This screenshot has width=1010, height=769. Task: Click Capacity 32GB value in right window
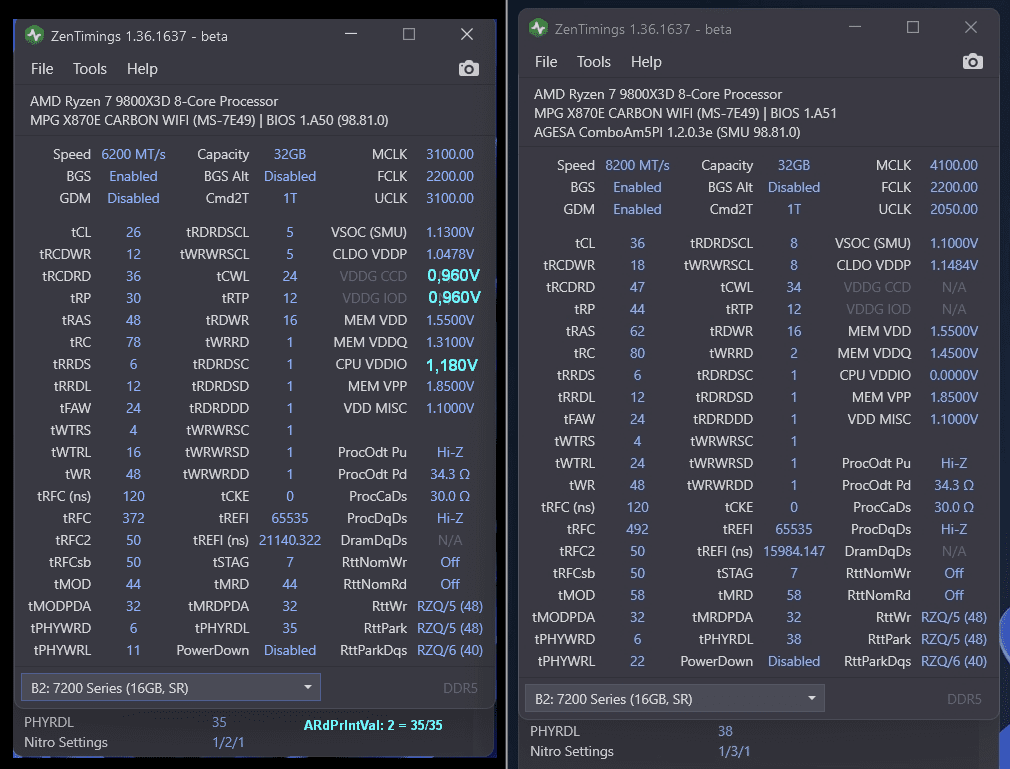tap(794, 166)
